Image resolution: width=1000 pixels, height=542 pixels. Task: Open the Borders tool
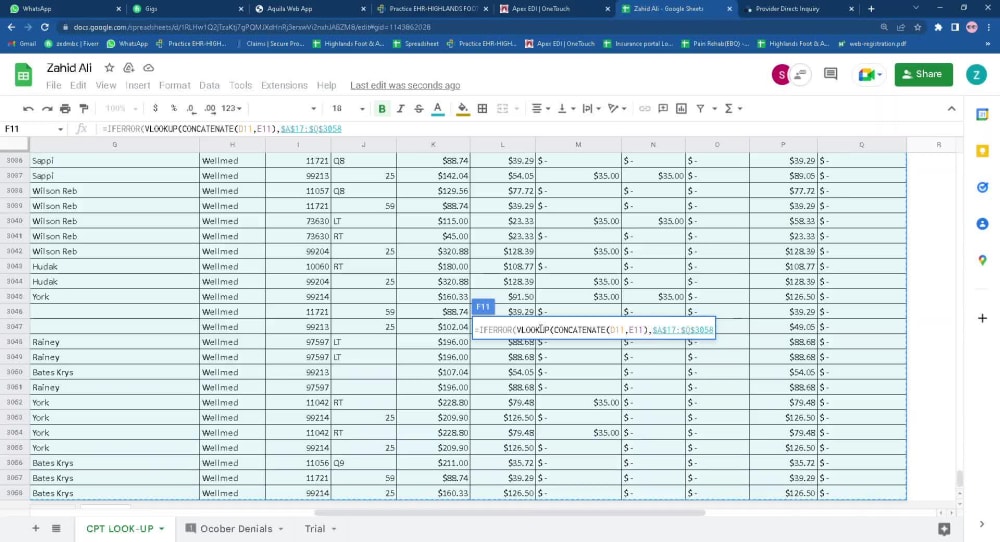[x=483, y=108]
